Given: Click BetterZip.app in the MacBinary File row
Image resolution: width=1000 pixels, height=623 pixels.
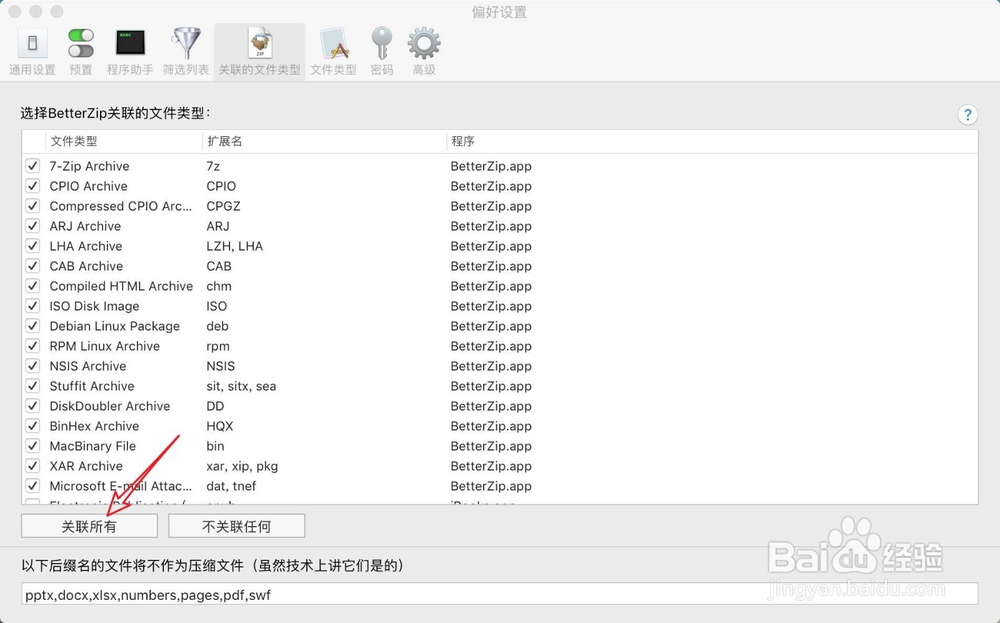Looking at the screenshot, I should pyautogui.click(x=491, y=446).
